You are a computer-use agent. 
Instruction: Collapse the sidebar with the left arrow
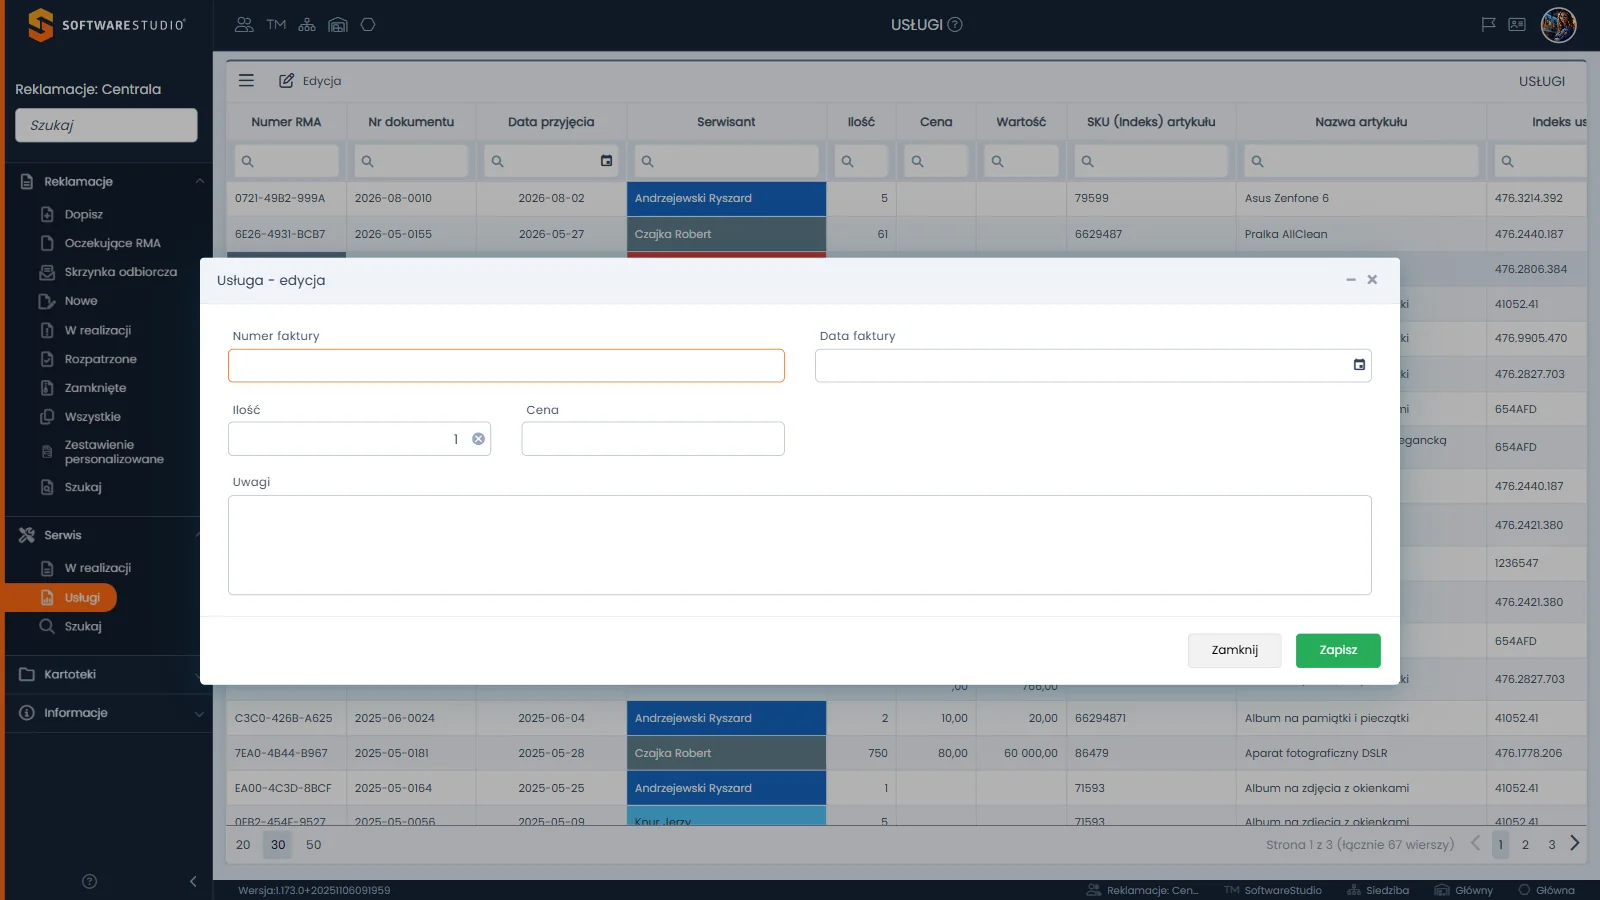point(193,881)
